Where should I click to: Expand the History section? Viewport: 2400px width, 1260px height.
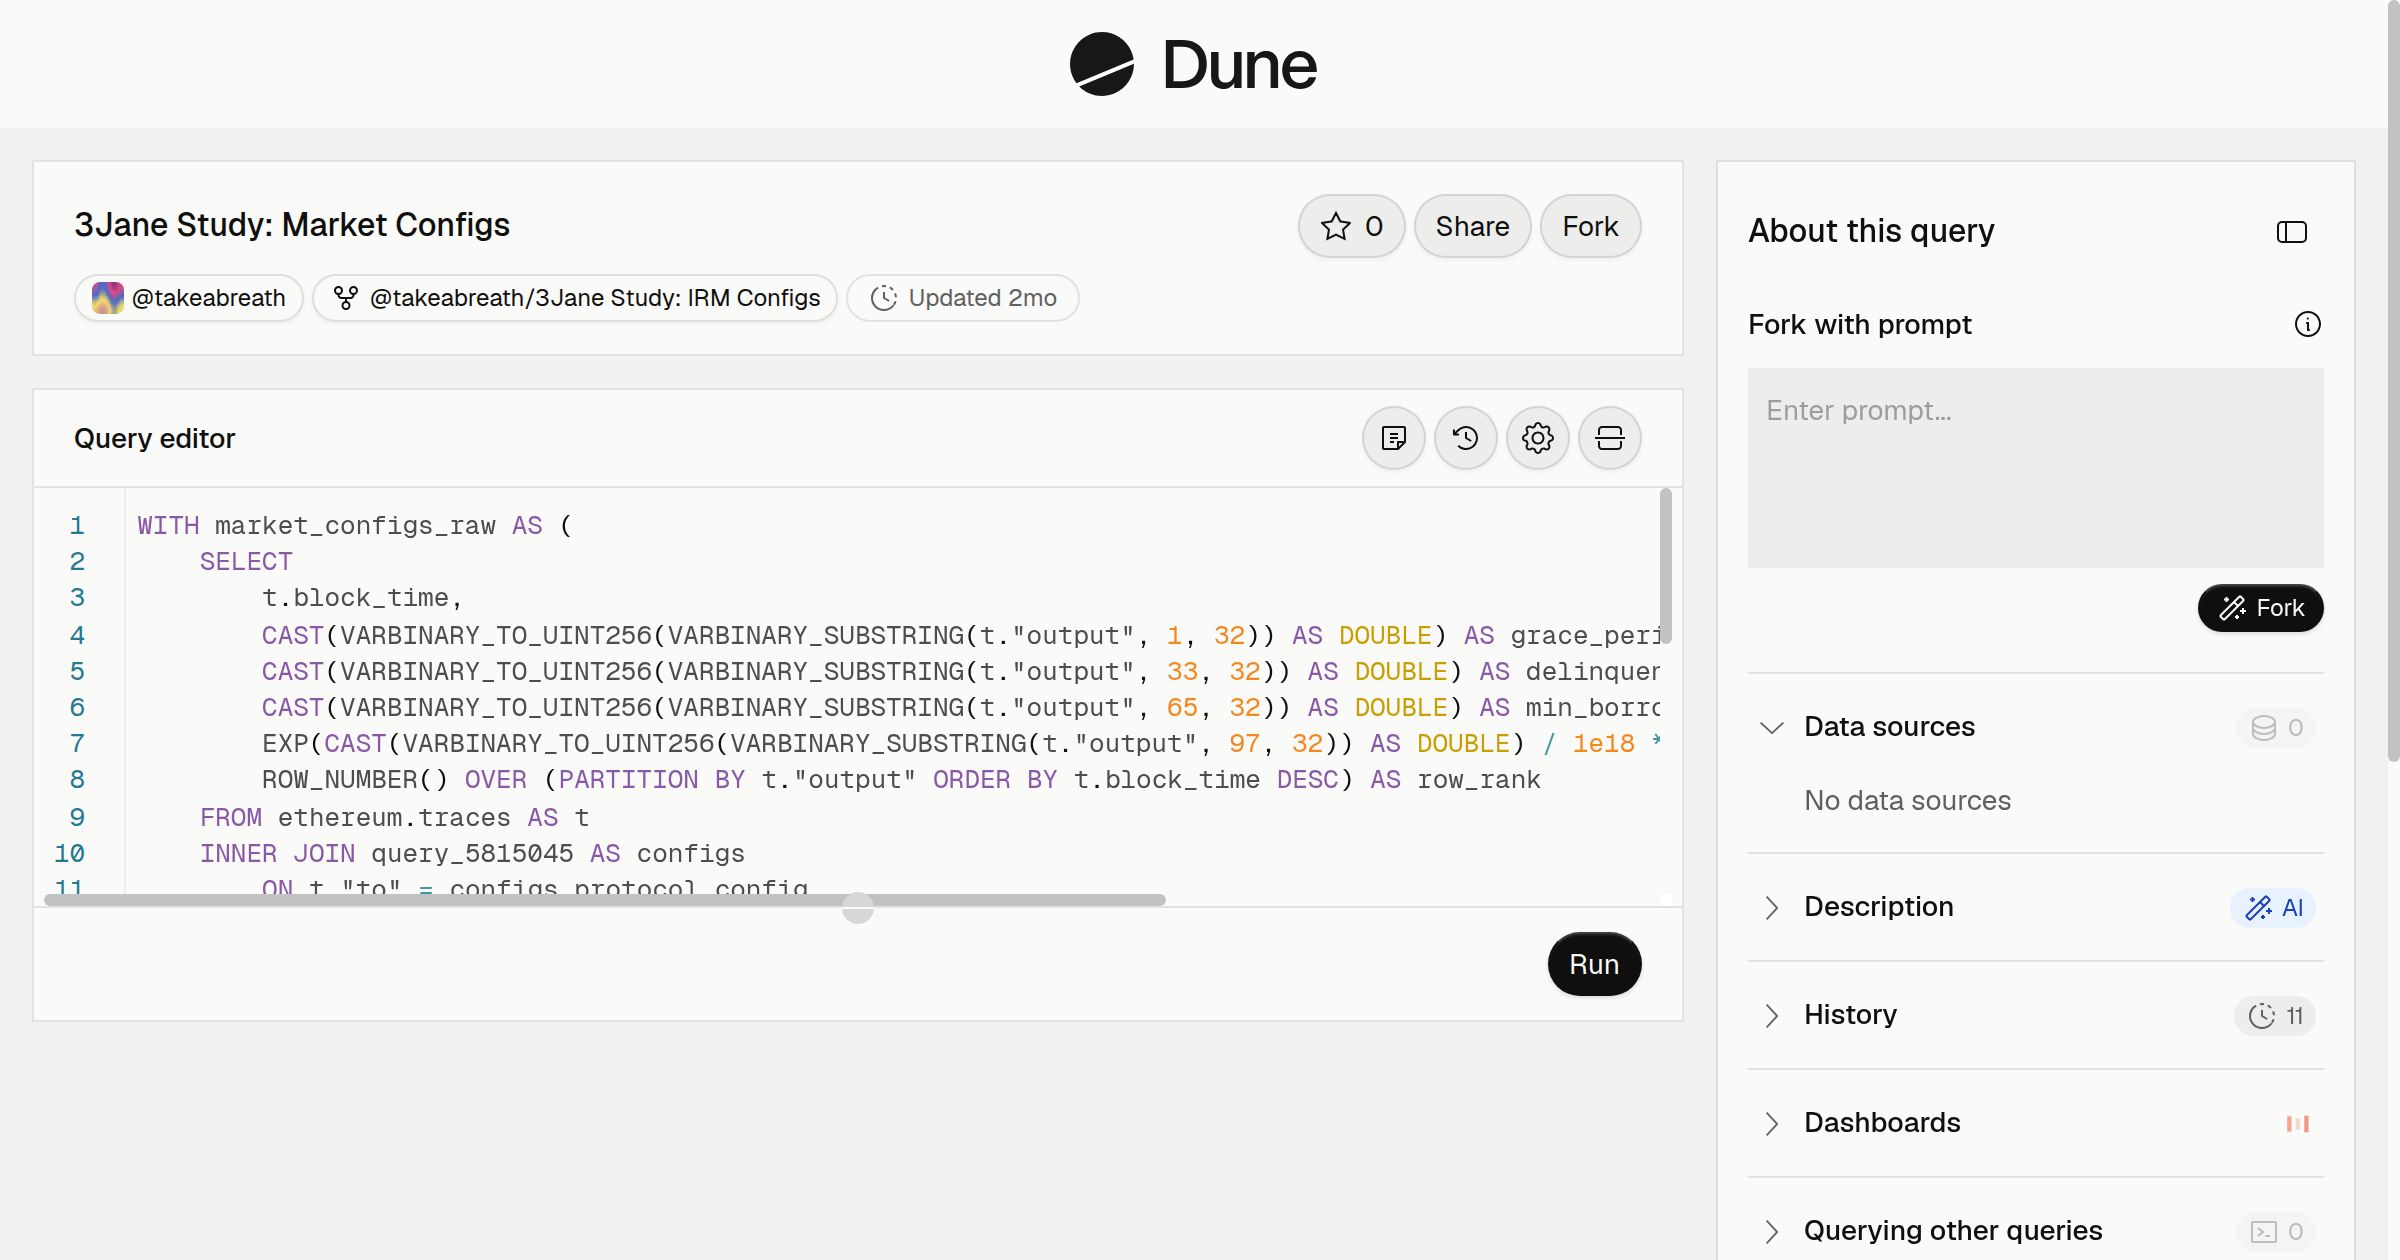1771,1015
